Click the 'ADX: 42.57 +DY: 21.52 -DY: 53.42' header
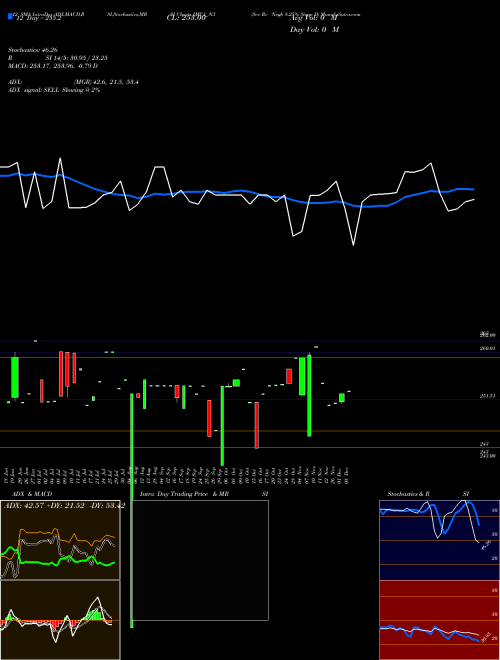Image resolution: width=500 pixels, height=660 pixels. [64, 506]
